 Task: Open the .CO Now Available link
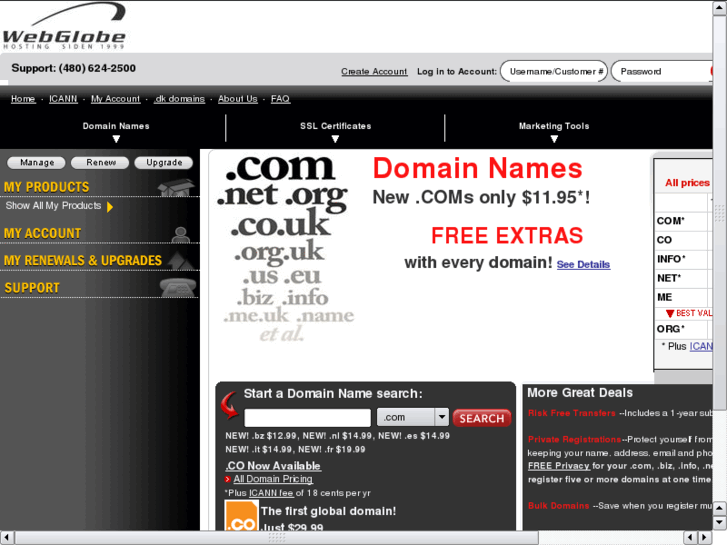coord(273,466)
